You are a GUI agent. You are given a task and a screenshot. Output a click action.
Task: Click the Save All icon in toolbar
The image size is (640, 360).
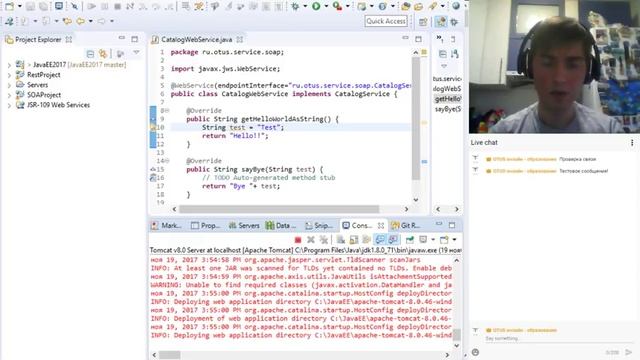point(43,6)
